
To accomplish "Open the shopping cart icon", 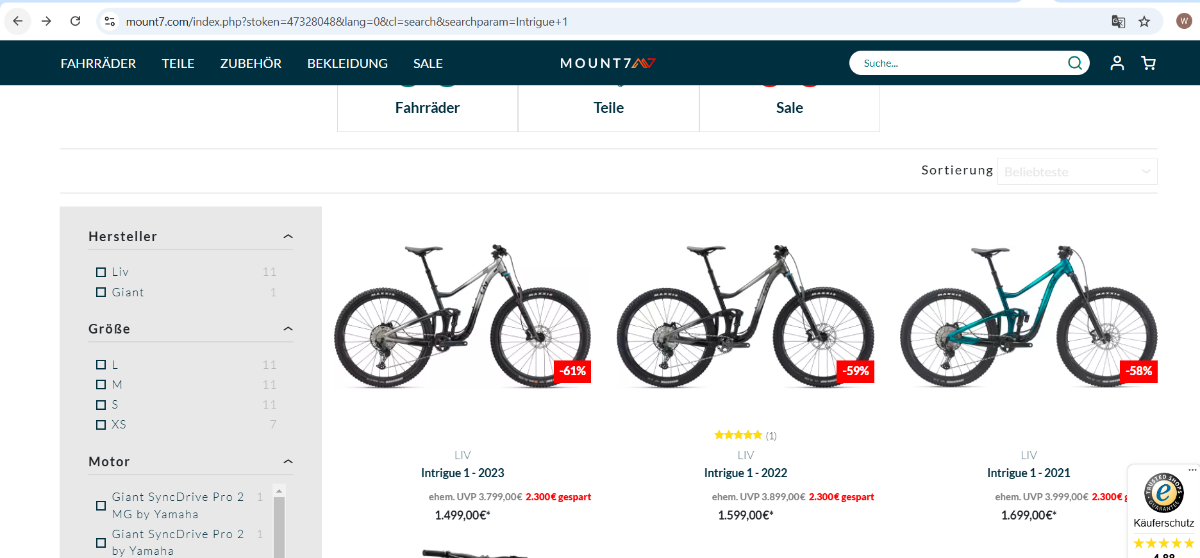I will coord(1148,63).
